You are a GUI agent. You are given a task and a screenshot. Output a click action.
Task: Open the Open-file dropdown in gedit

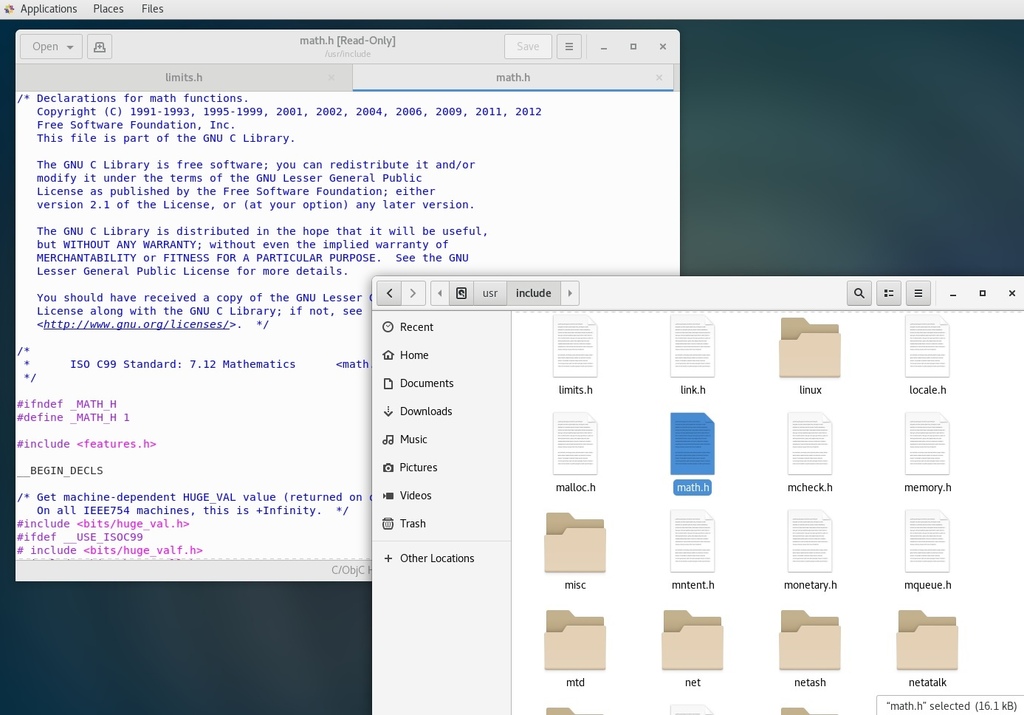52,46
